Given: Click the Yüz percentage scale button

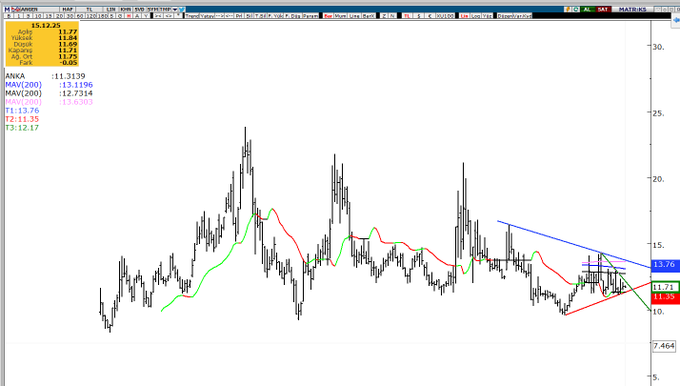Looking at the screenshot, I should click(487, 16).
